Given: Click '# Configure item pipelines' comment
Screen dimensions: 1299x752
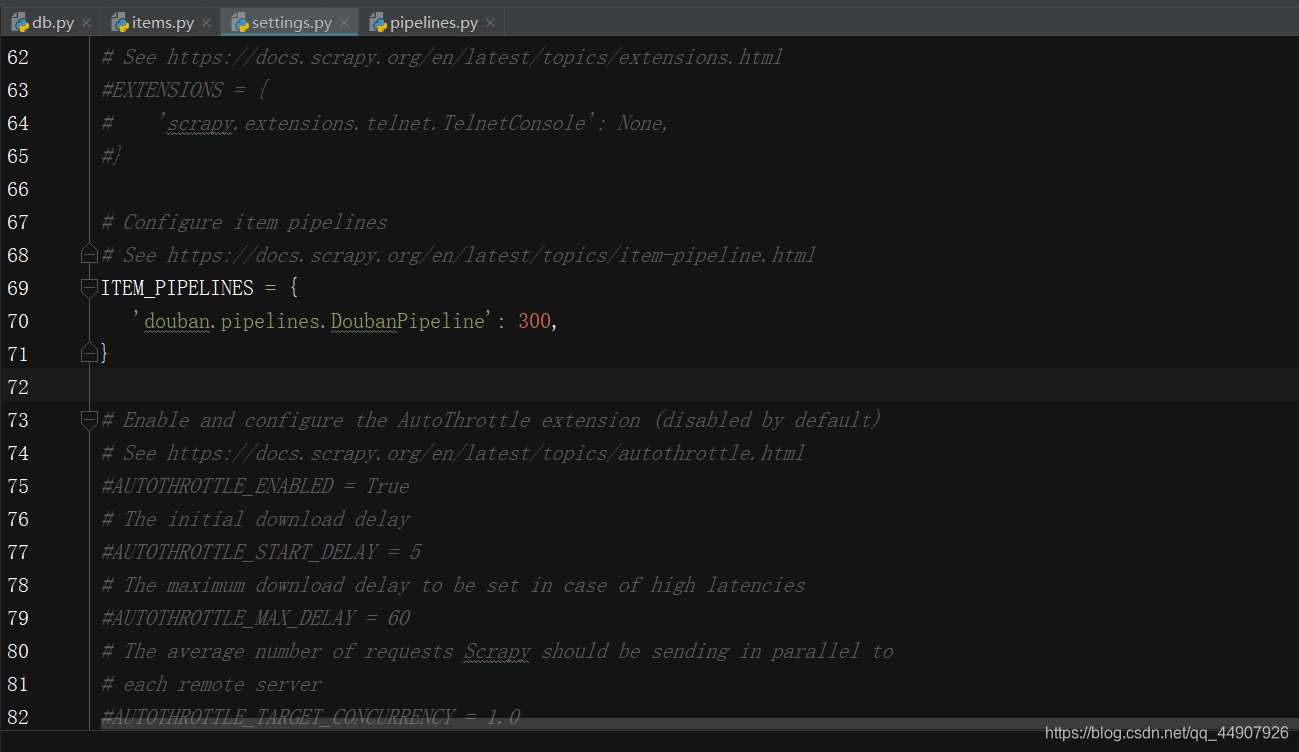Looking at the screenshot, I should click(x=245, y=222).
